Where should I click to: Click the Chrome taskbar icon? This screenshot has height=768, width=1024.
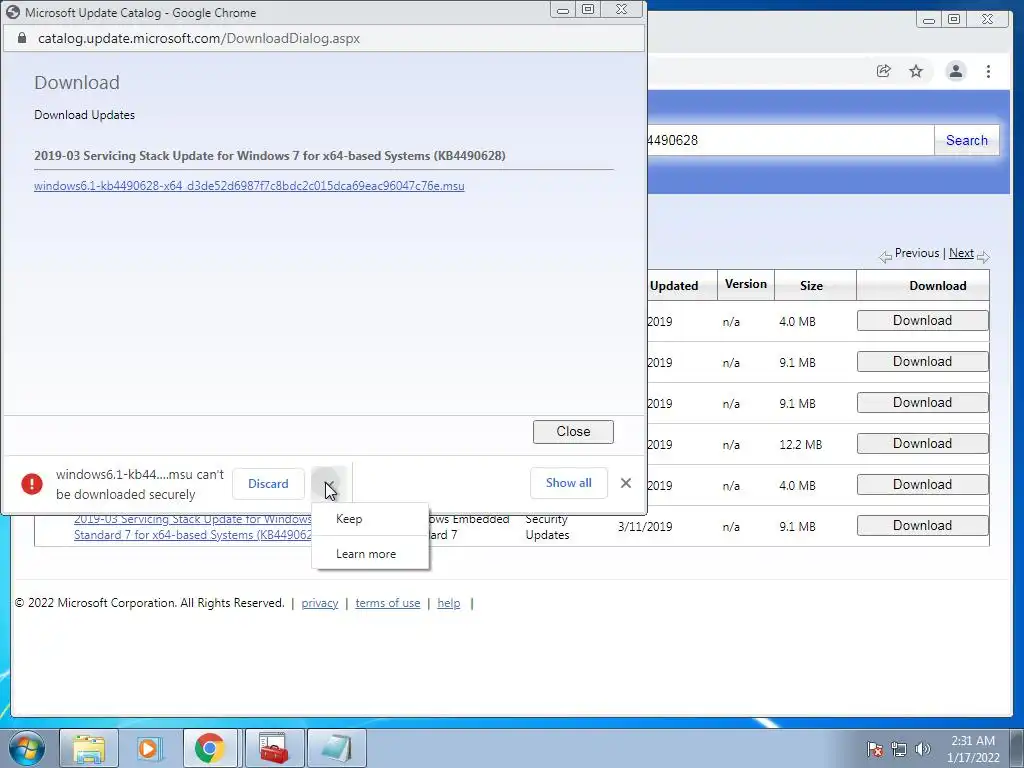click(x=210, y=748)
